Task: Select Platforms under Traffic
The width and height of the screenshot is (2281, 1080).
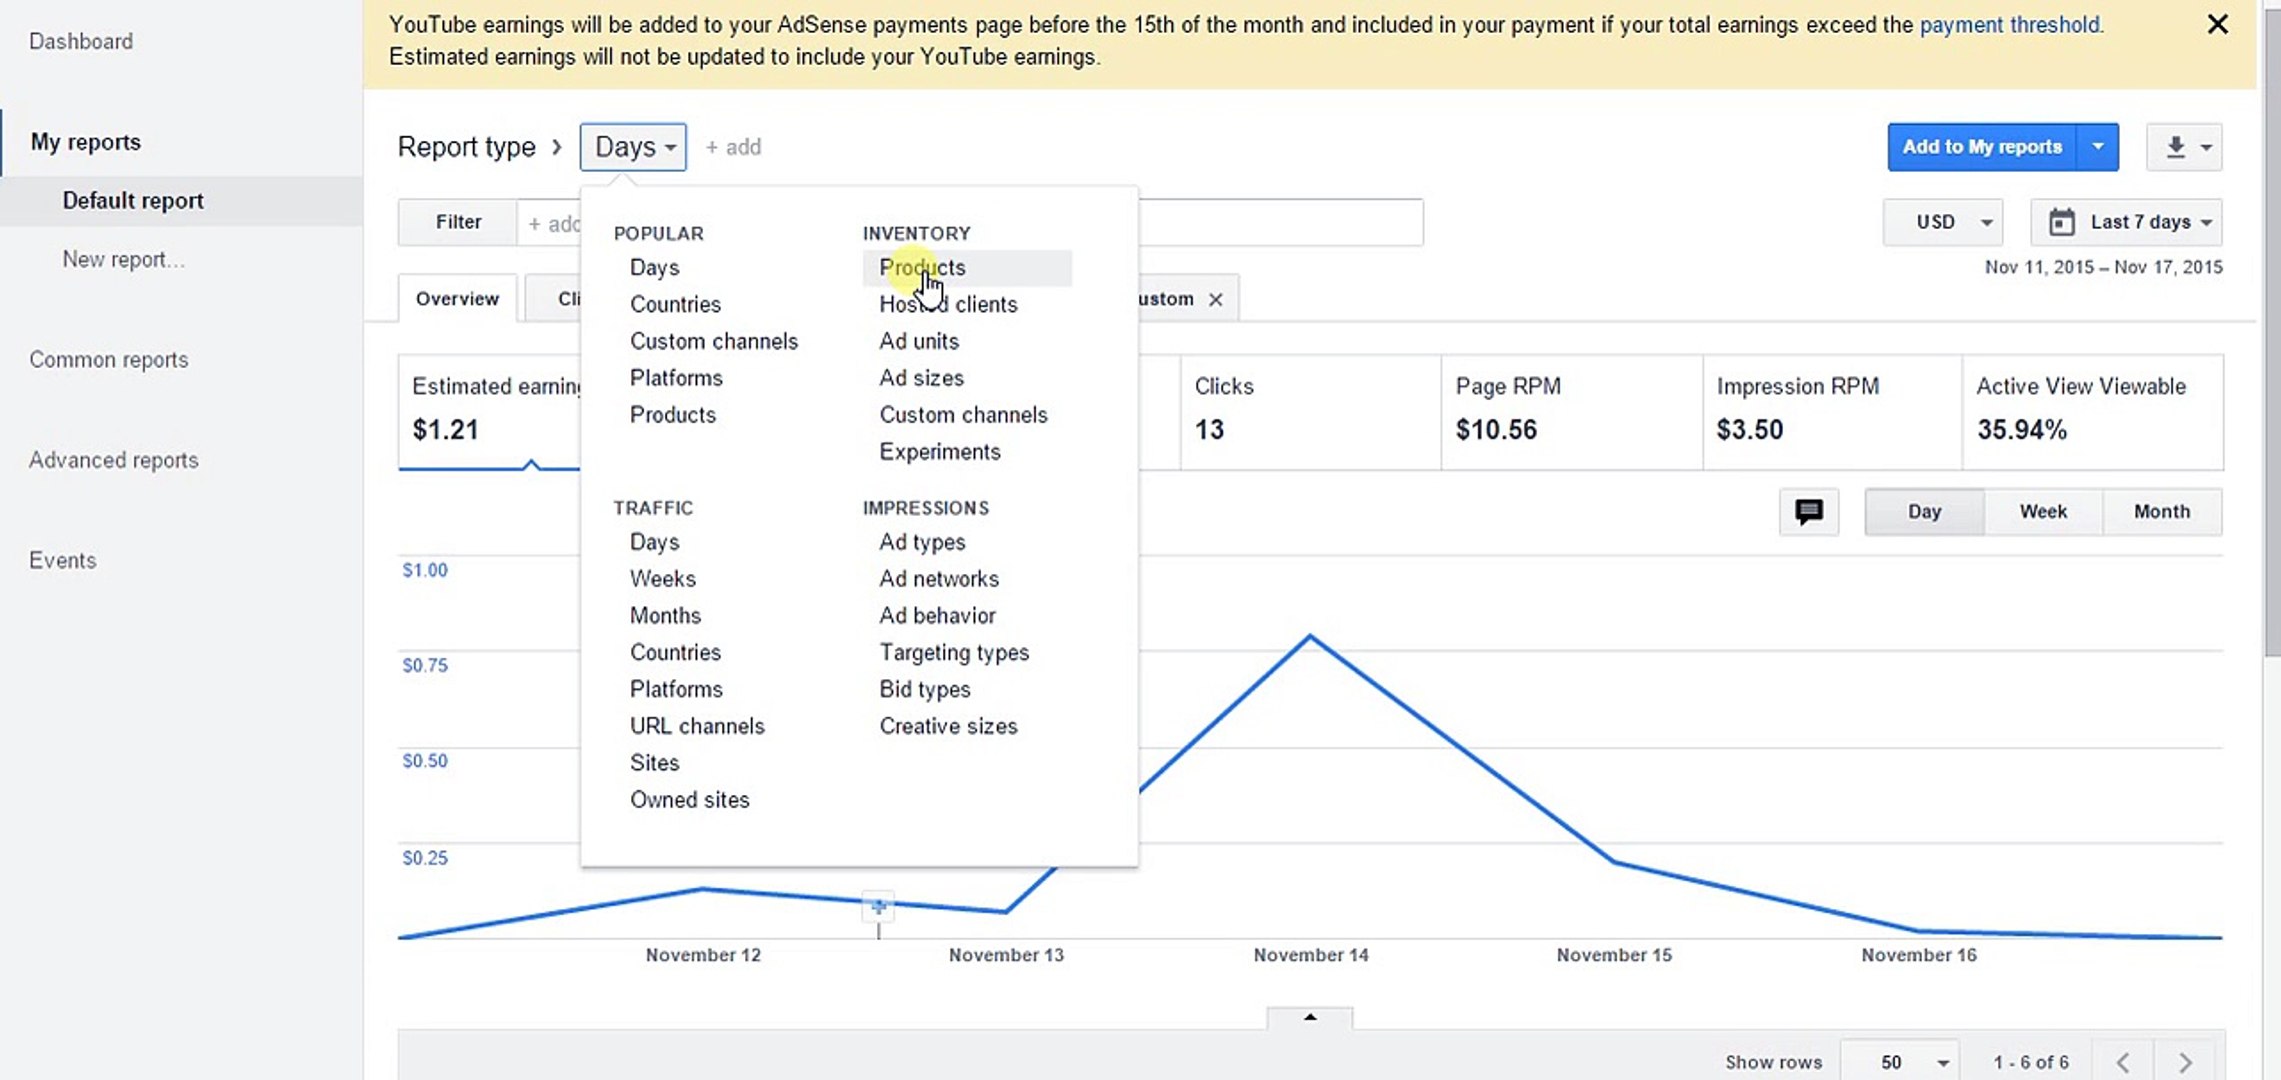Action: [x=676, y=690]
